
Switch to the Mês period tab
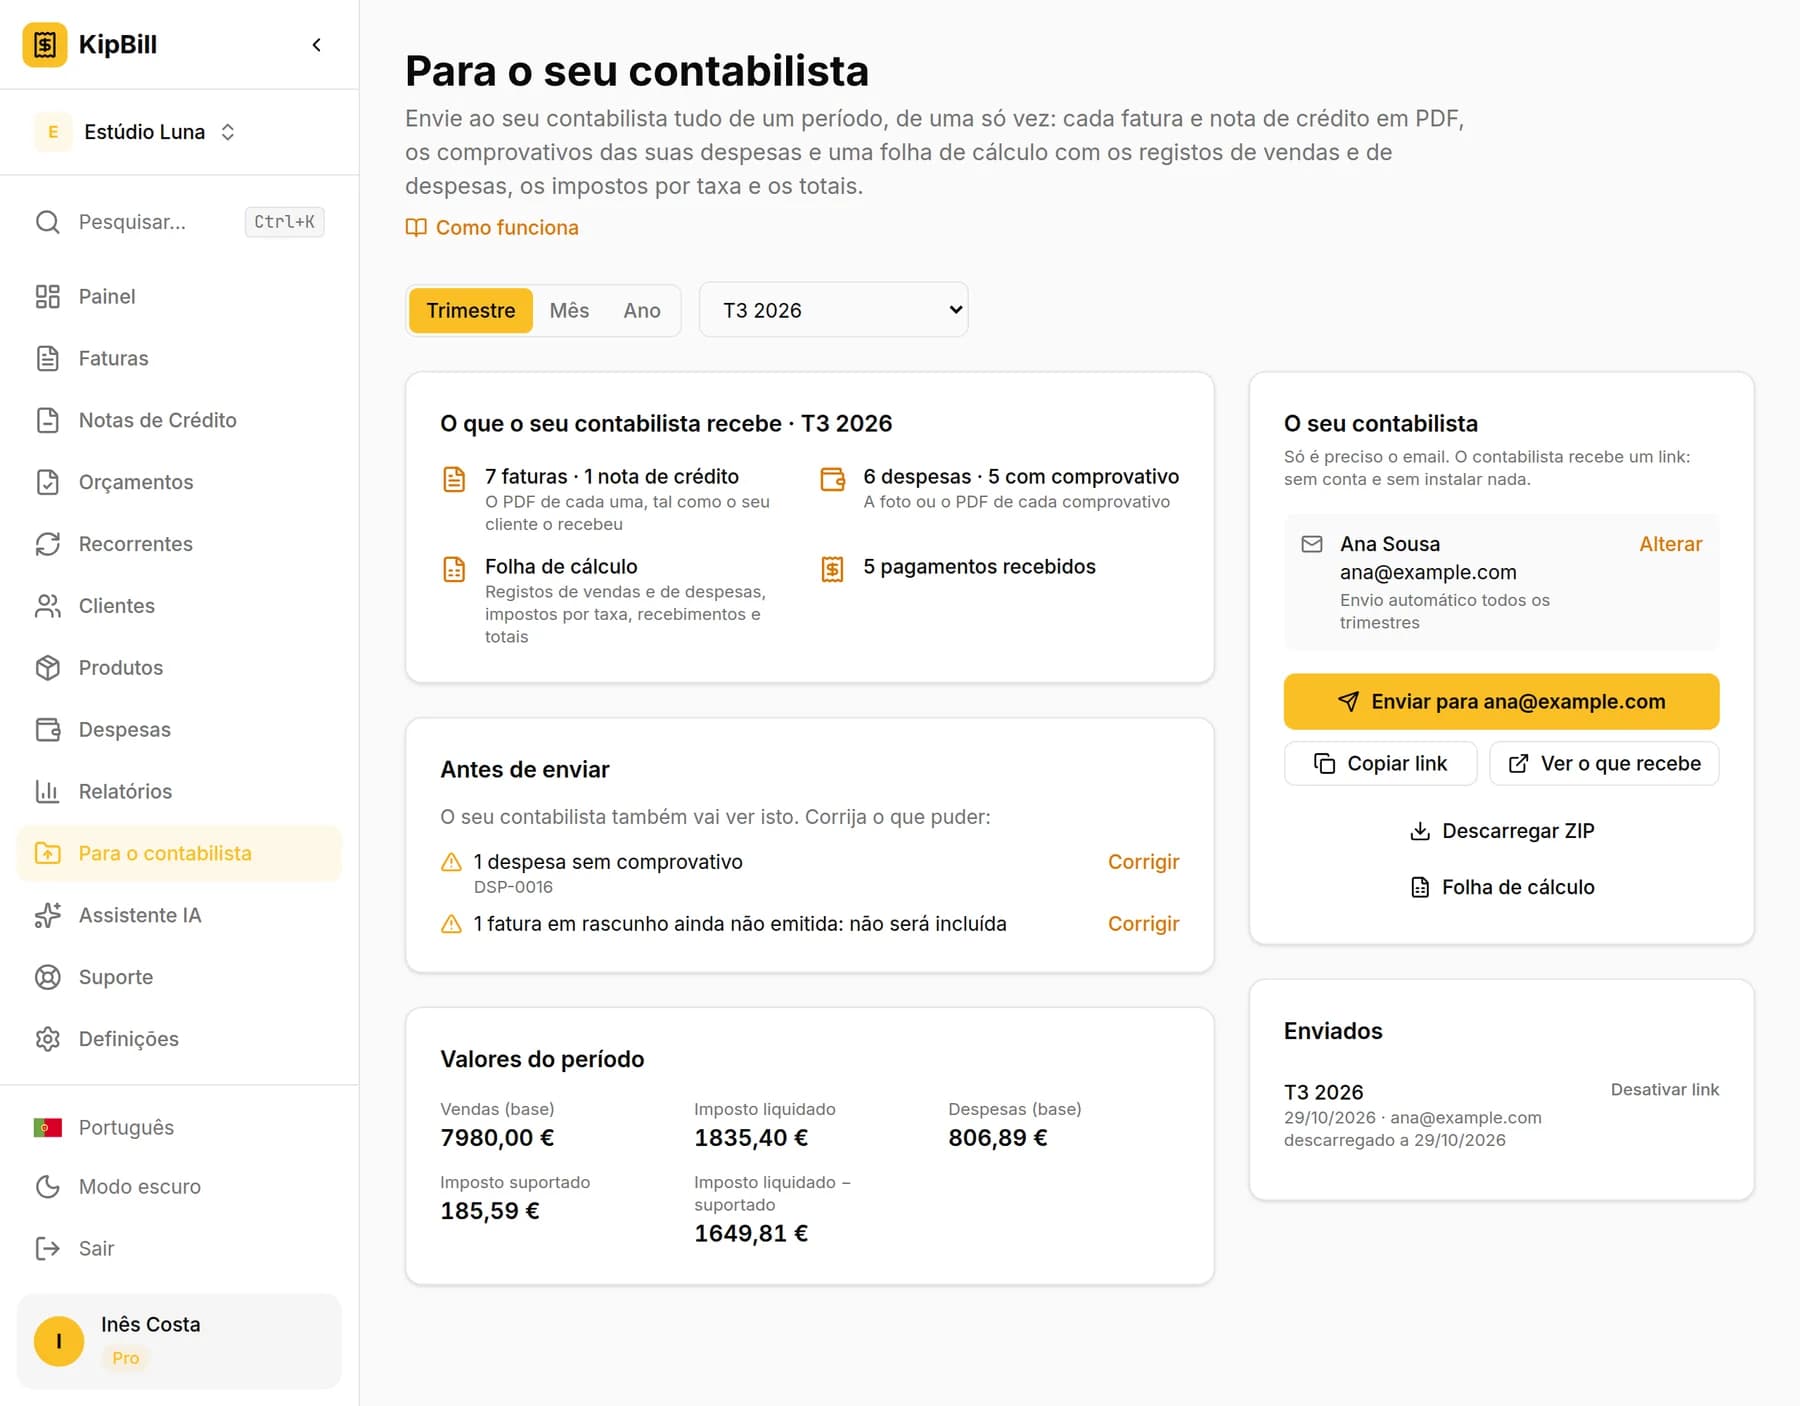(x=569, y=311)
